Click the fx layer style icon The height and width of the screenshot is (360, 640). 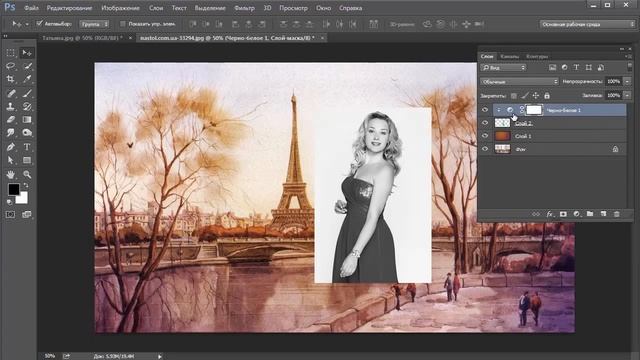pyautogui.click(x=550, y=214)
